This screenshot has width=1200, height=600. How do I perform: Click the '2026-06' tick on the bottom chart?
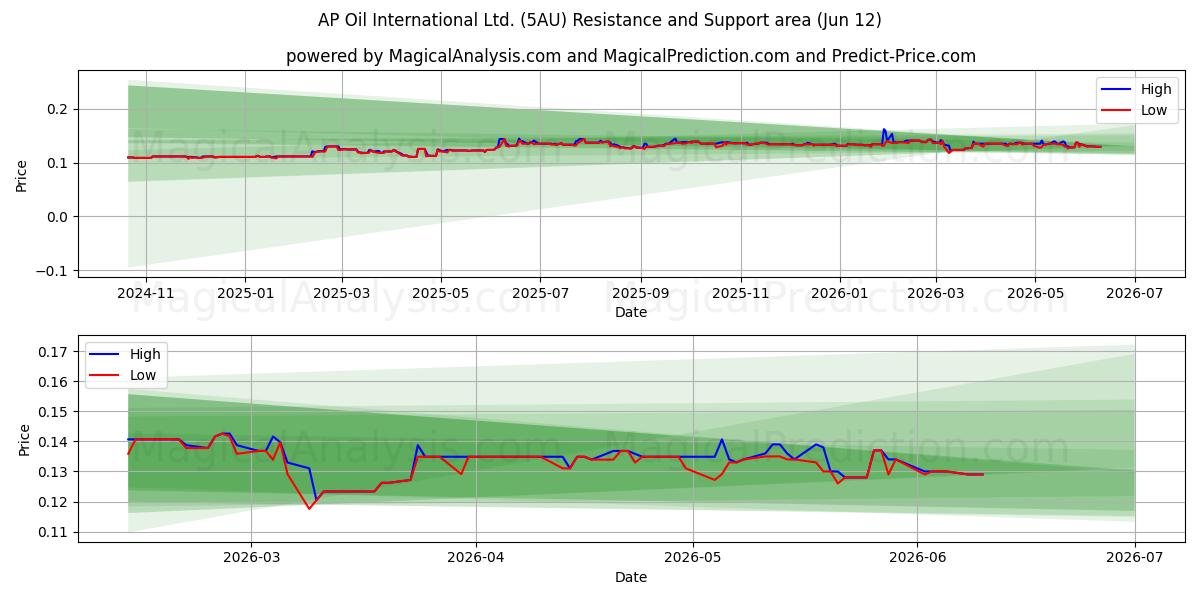coord(918,558)
